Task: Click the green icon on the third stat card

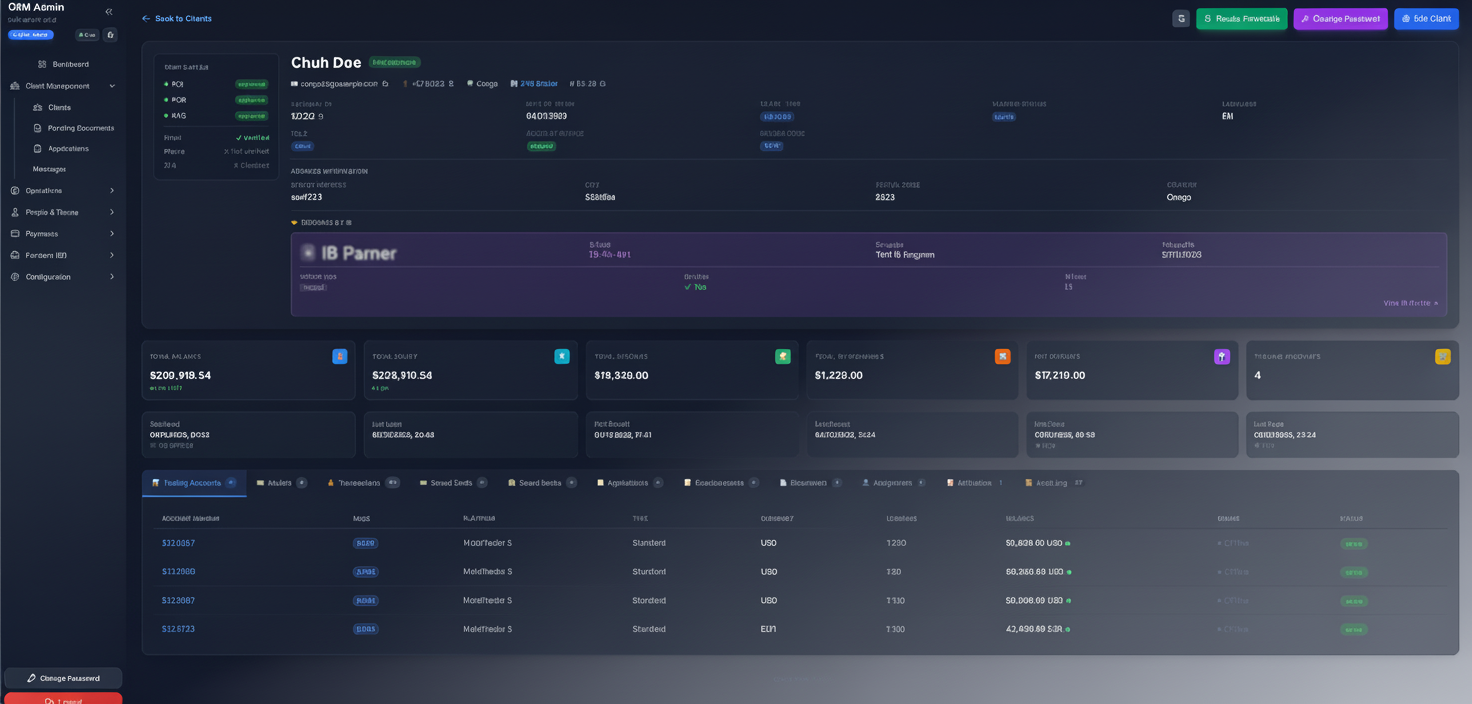Action: (782, 356)
